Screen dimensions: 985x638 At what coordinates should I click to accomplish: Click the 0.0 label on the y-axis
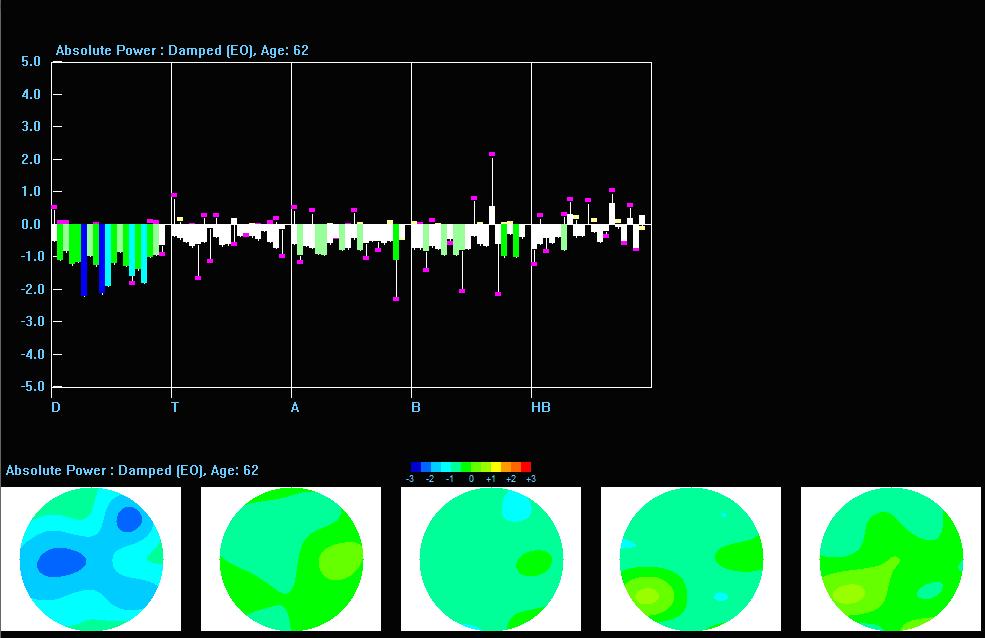point(30,224)
